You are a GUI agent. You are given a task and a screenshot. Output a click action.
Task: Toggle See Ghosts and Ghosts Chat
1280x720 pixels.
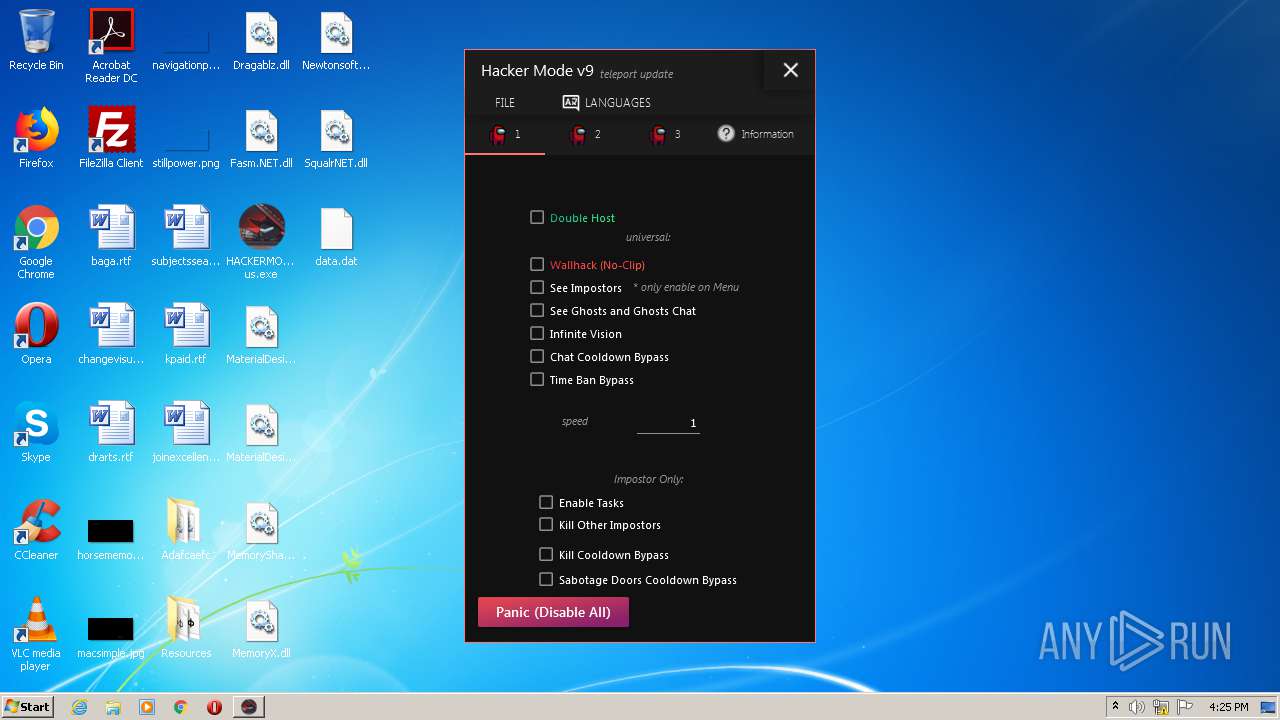[537, 310]
